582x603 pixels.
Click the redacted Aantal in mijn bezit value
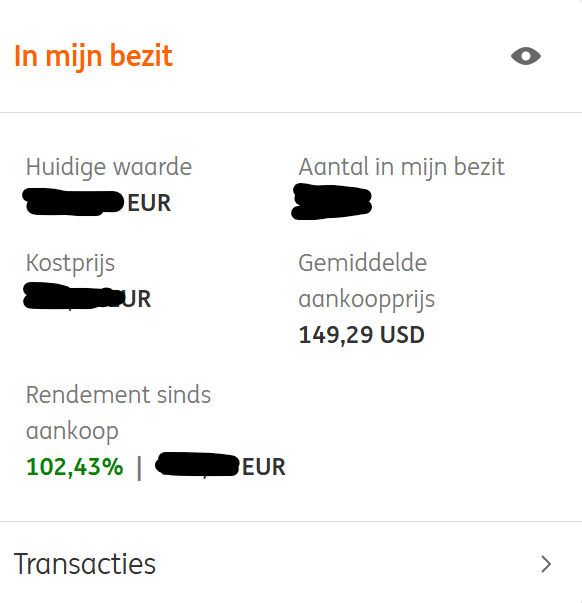click(x=332, y=202)
